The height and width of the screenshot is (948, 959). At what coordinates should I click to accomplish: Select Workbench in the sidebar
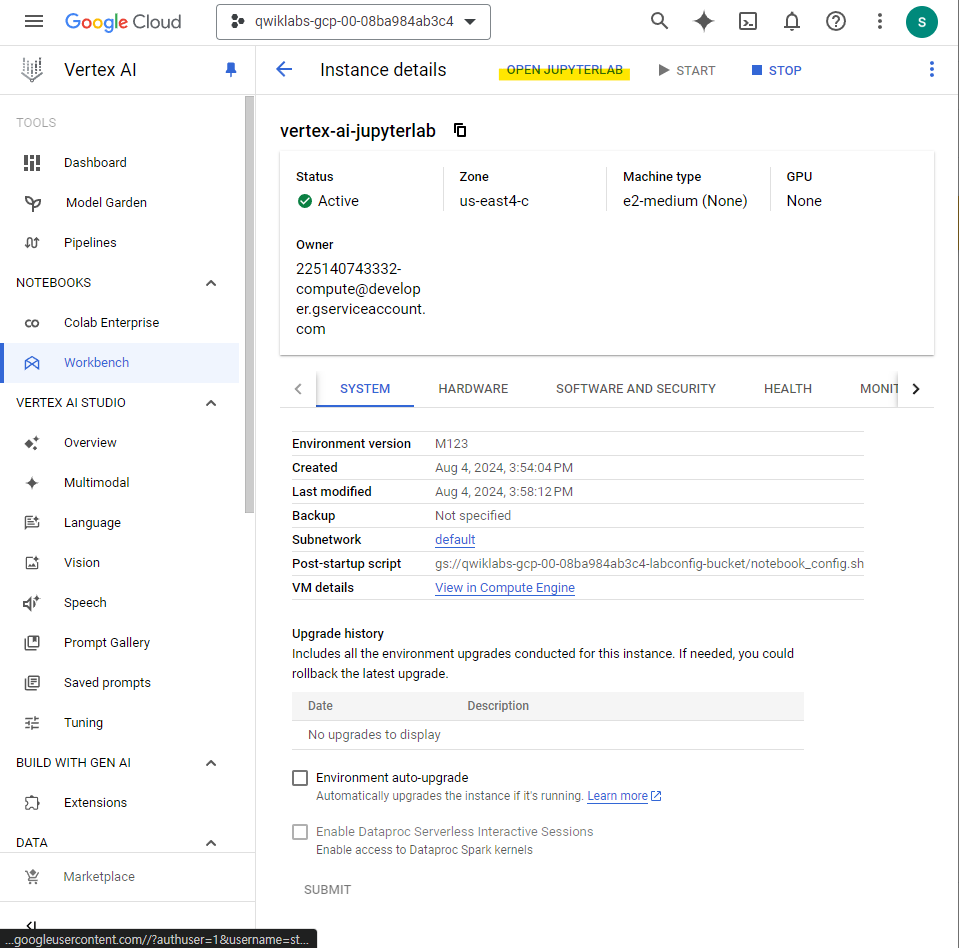120,363
